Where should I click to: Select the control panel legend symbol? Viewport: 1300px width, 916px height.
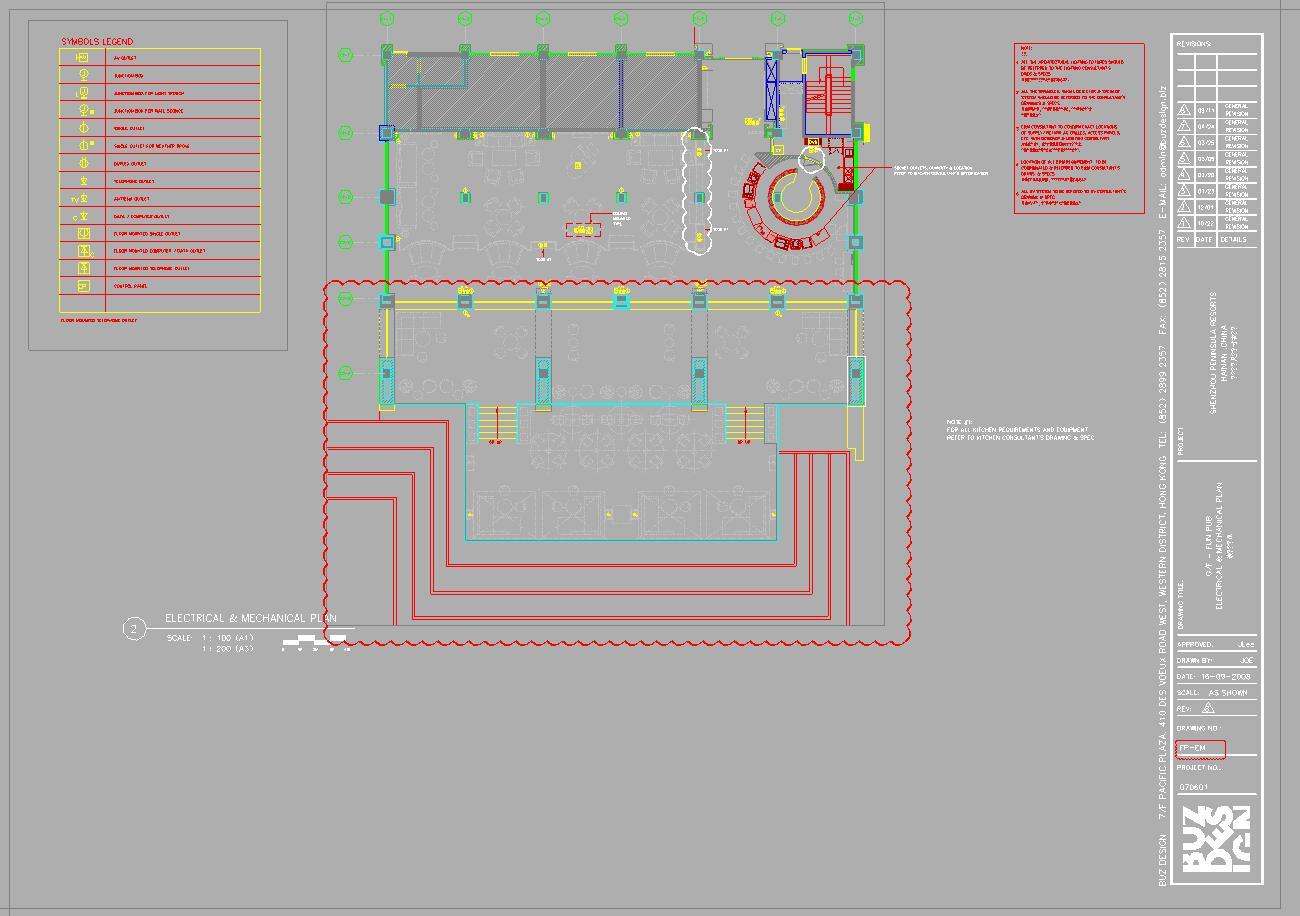(x=83, y=286)
